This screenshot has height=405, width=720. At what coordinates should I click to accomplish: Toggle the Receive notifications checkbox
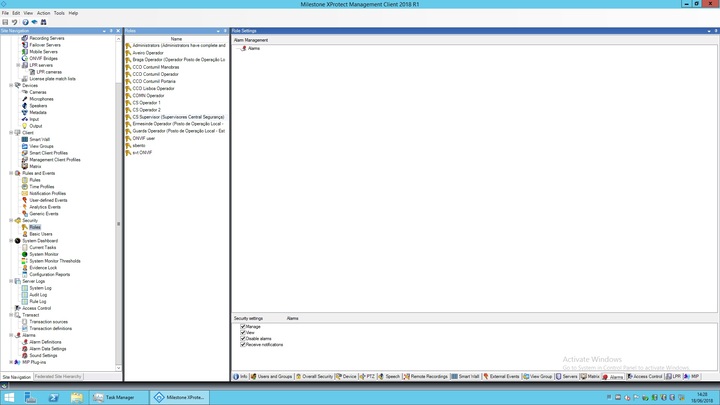click(243, 345)
